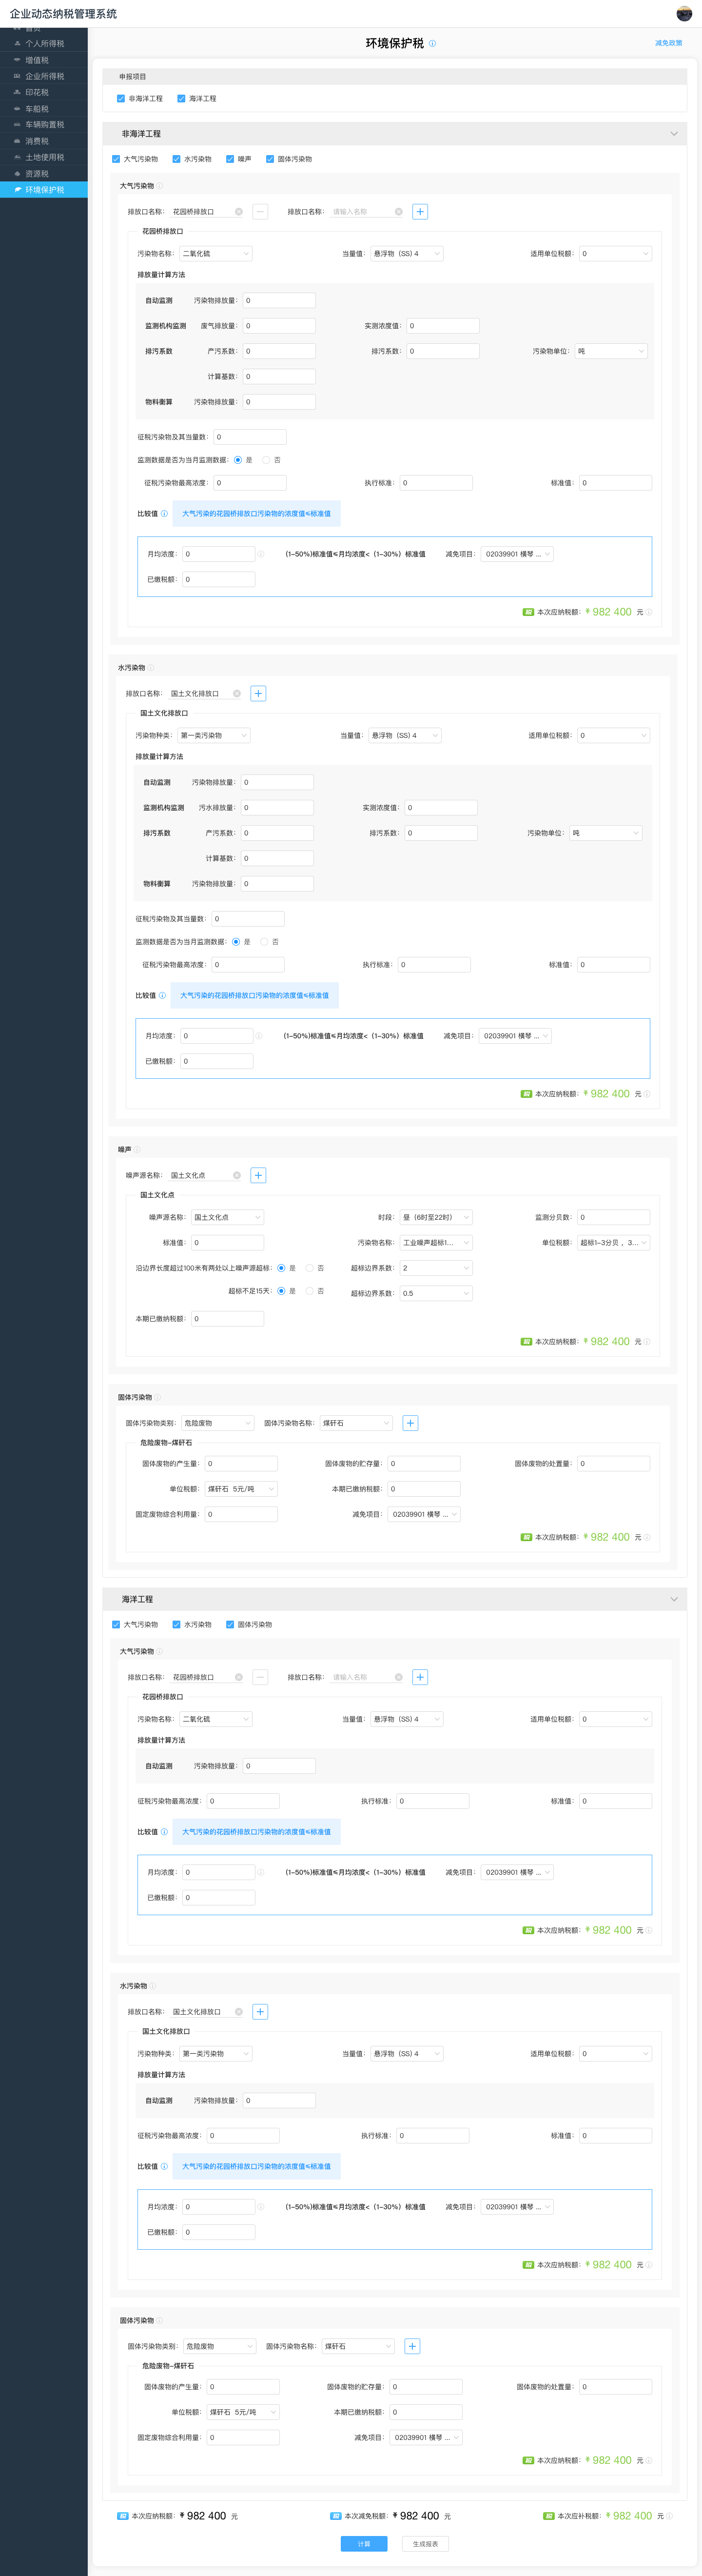Image resolution: width=702 pixels, height=2576 pixels.
Task: Click the 车船税 sidebar icon
Action: [17, 109]
